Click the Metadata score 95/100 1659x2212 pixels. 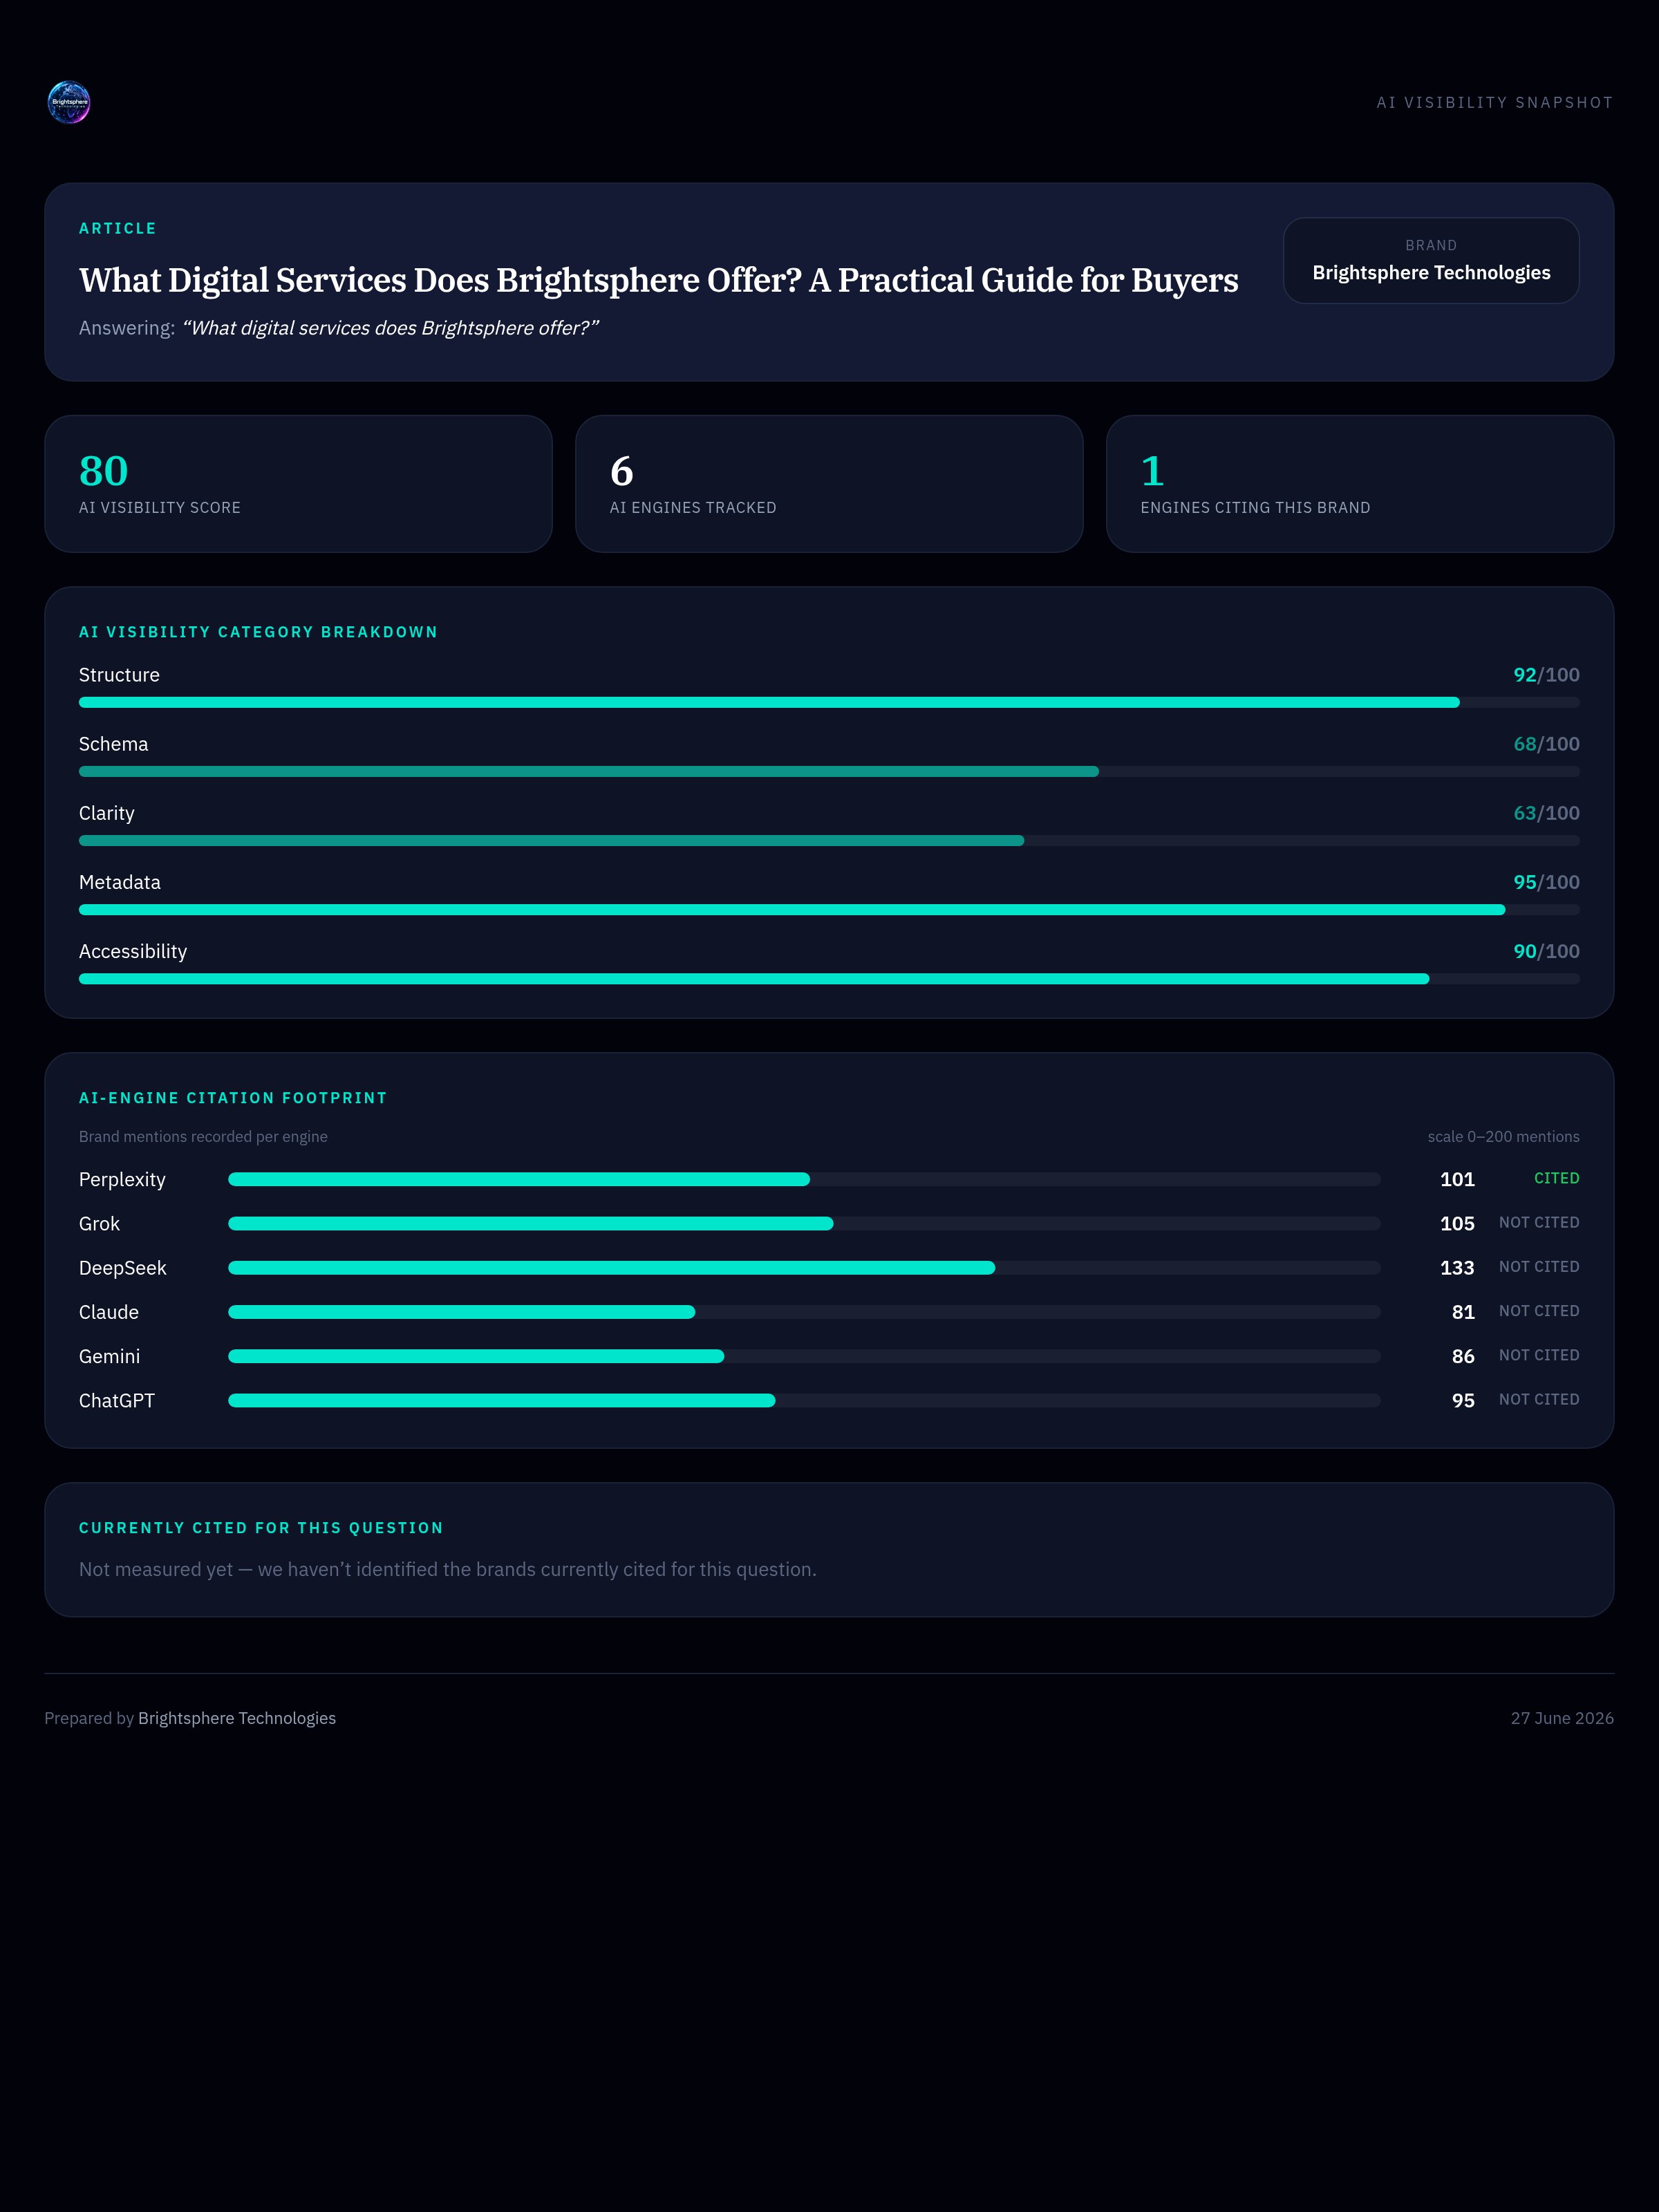tap(1546, 882)
